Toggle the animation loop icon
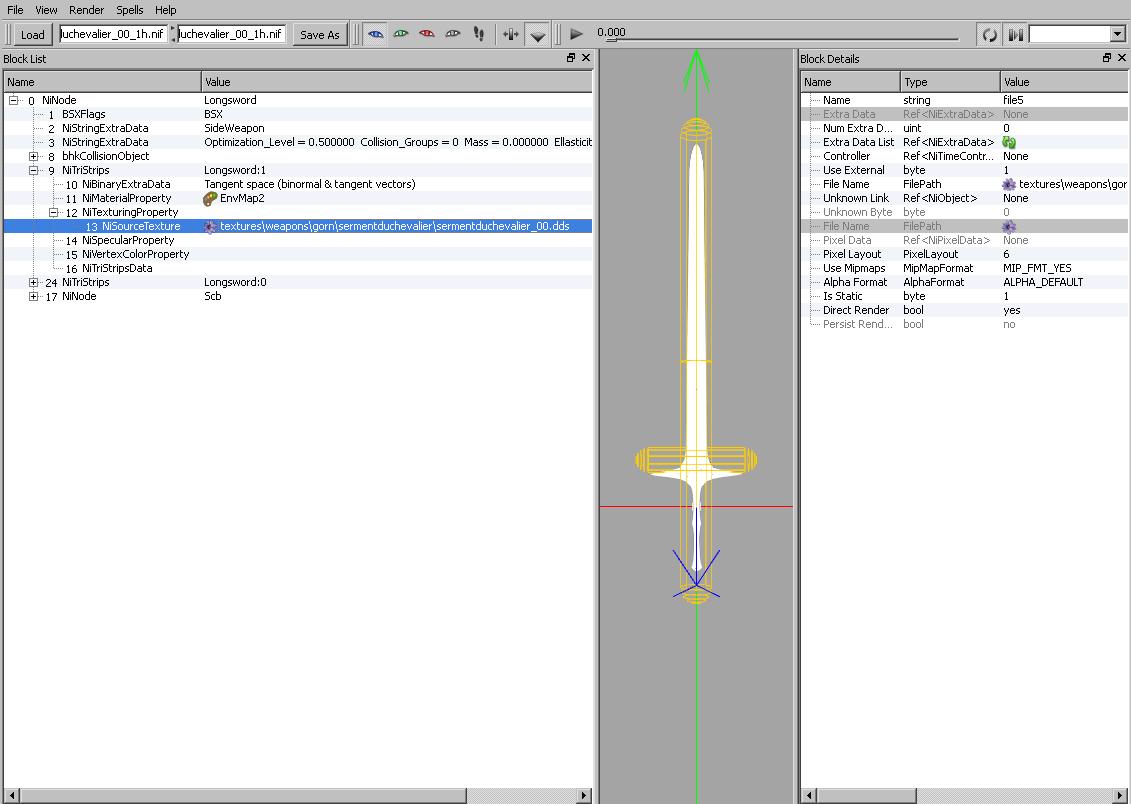 click(x=990, y=35)
